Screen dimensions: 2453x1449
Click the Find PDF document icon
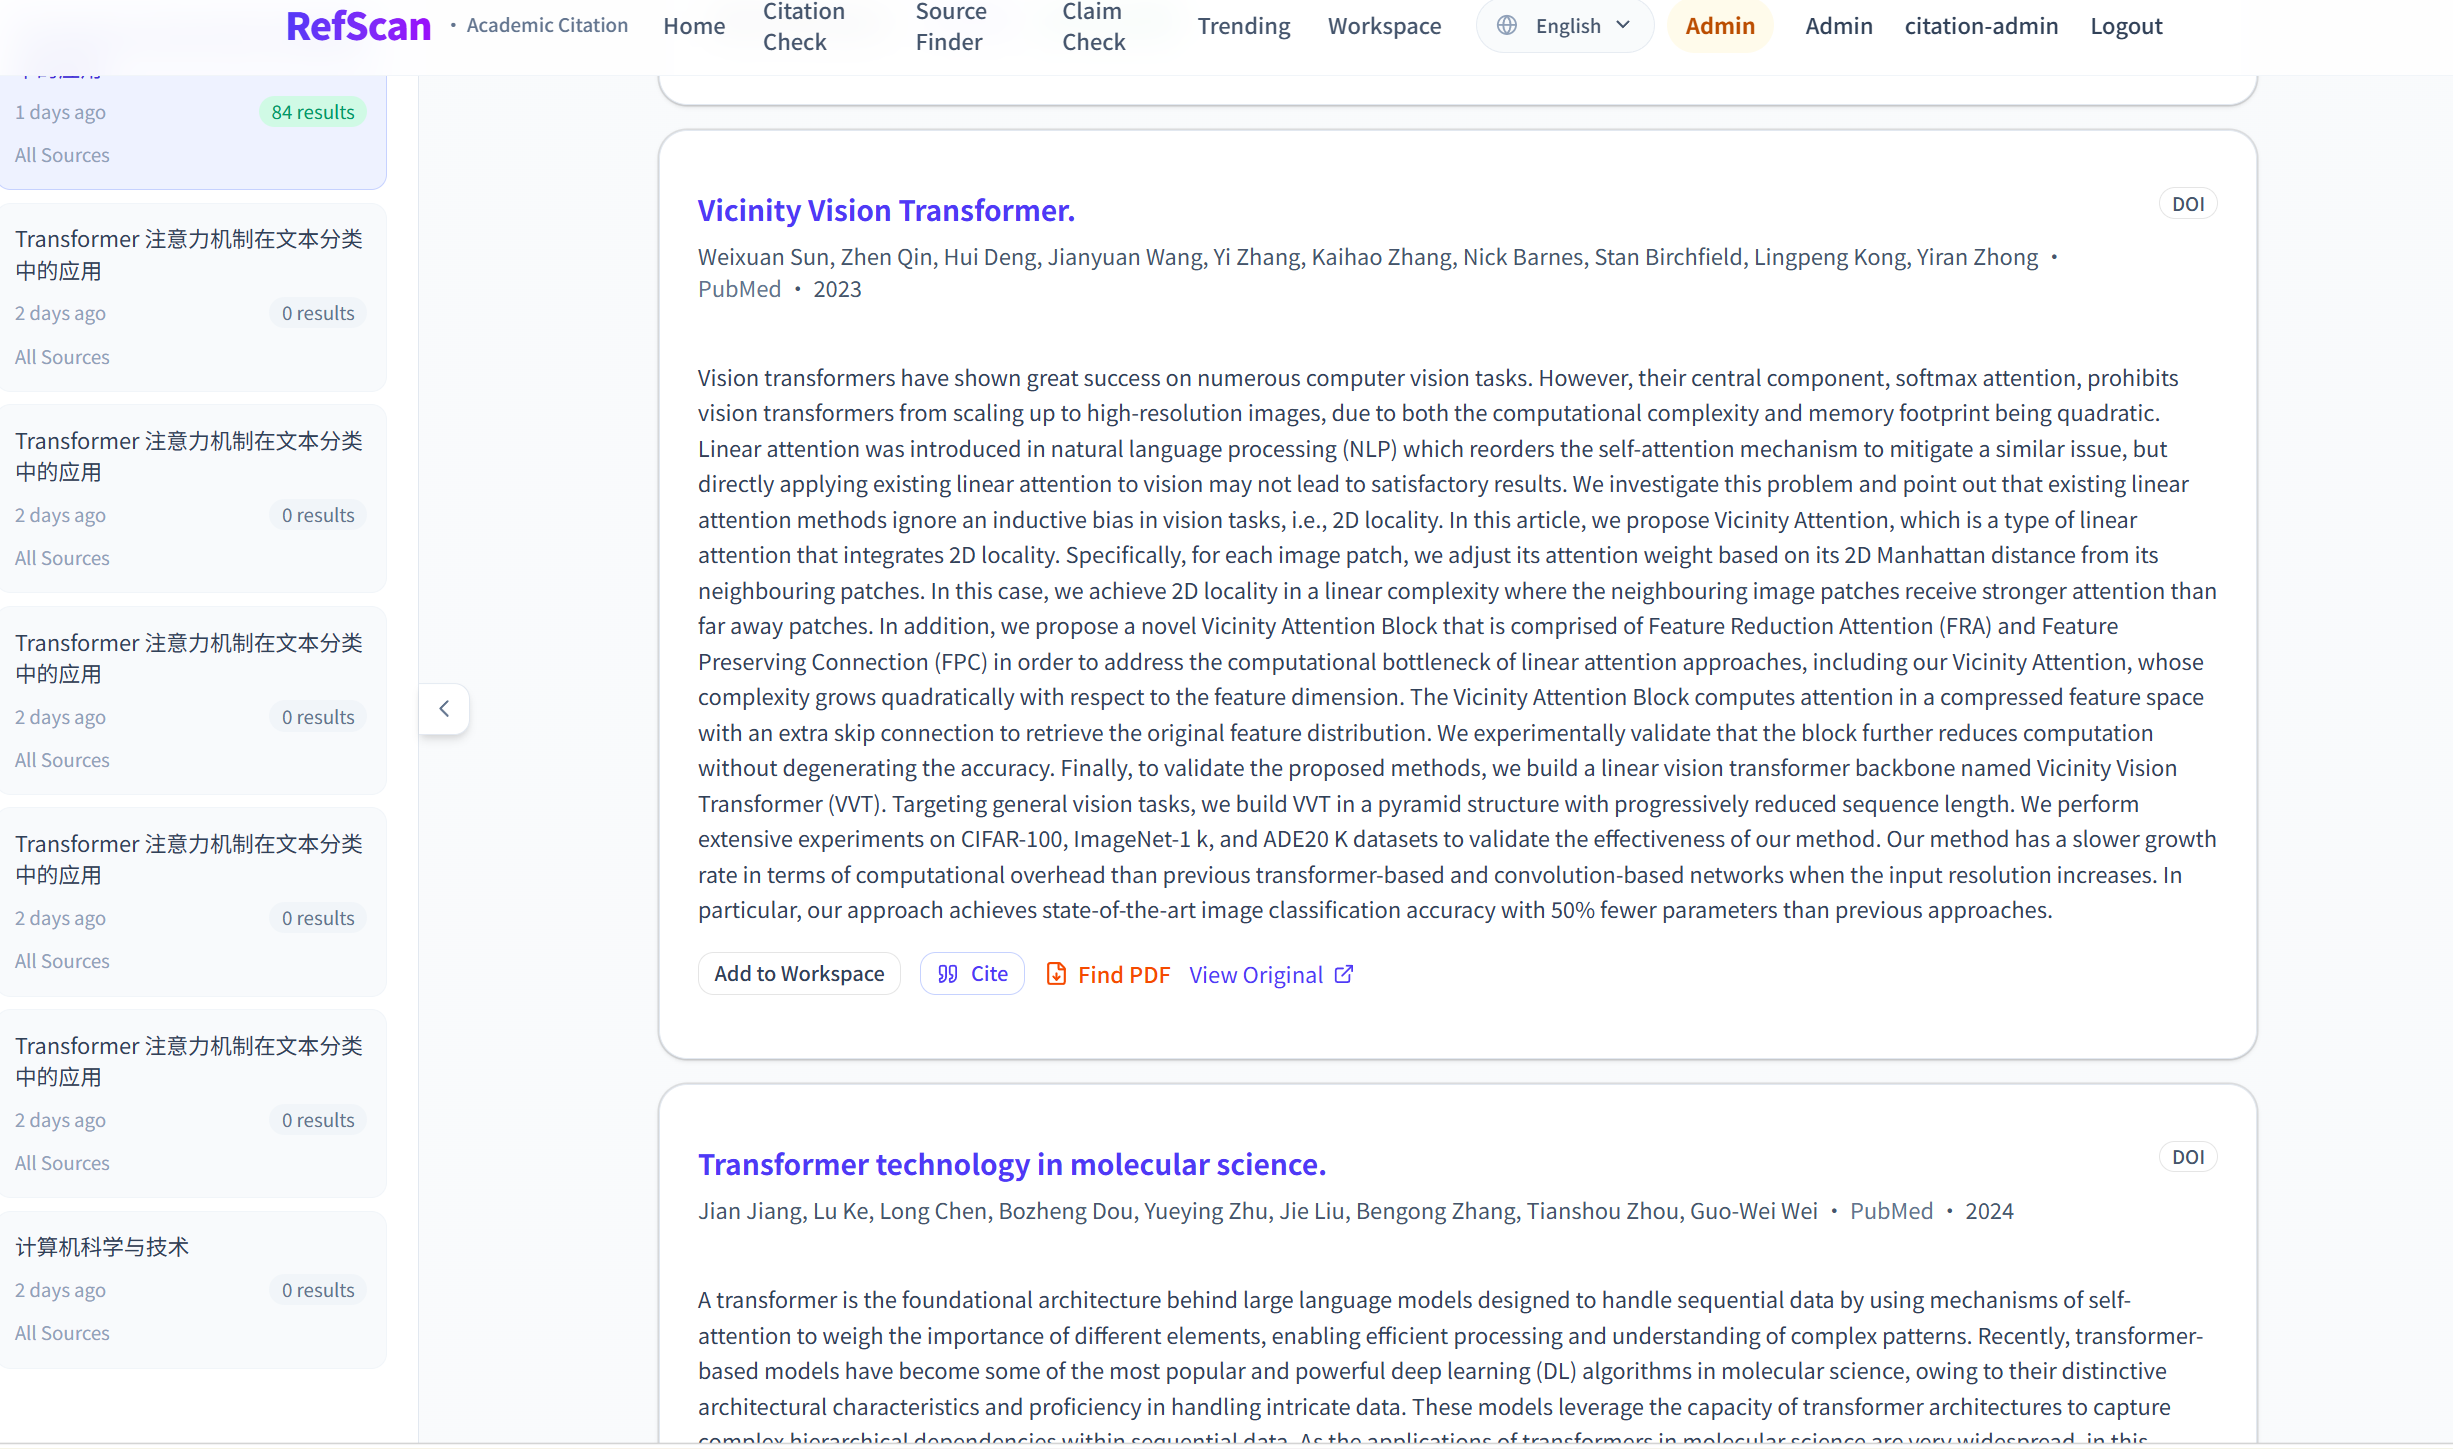1056,974
